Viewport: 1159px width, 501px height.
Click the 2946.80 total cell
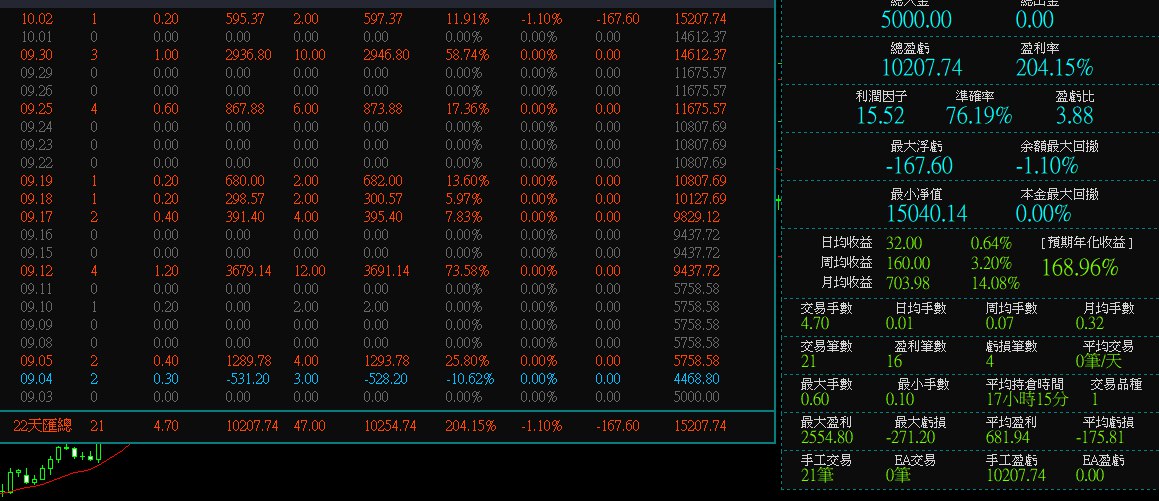387,55
